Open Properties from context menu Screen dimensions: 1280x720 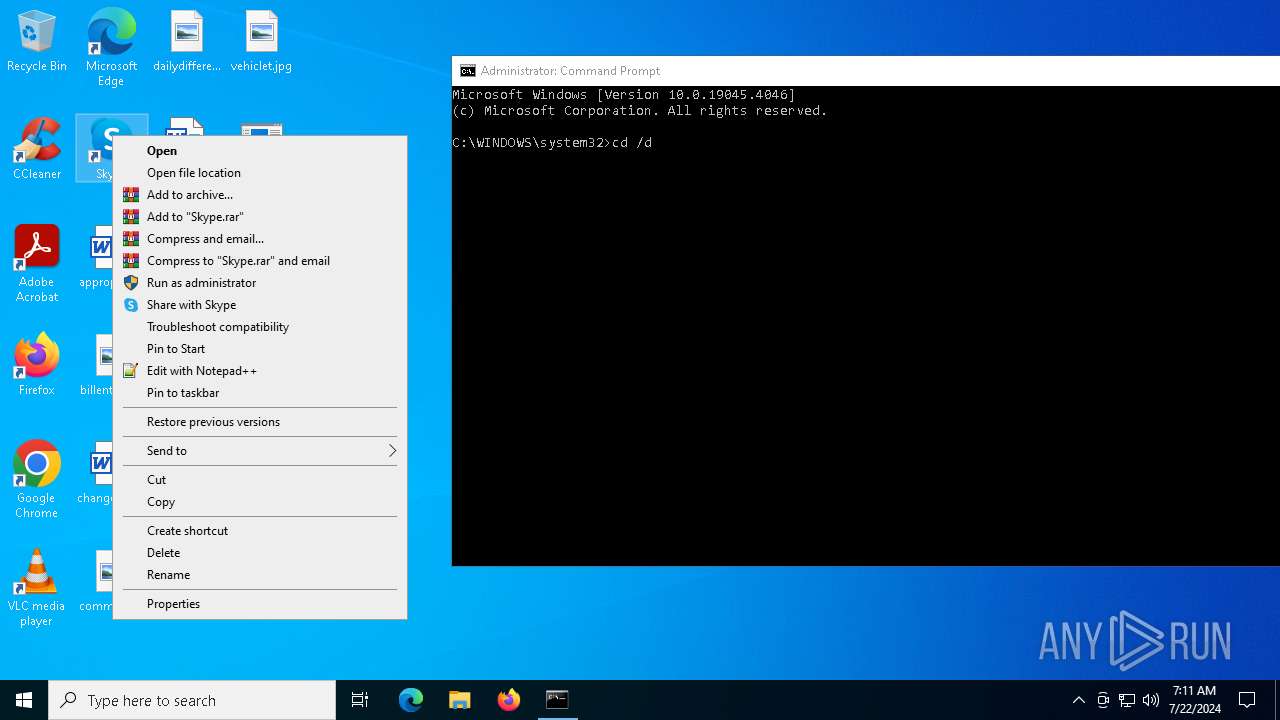click(260, 604)
